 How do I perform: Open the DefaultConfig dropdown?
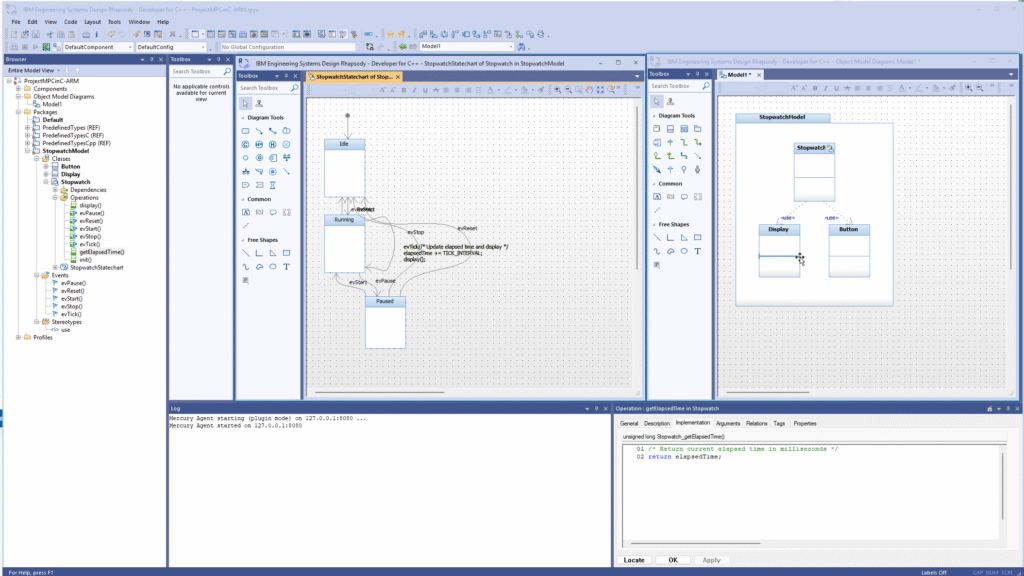202,47
